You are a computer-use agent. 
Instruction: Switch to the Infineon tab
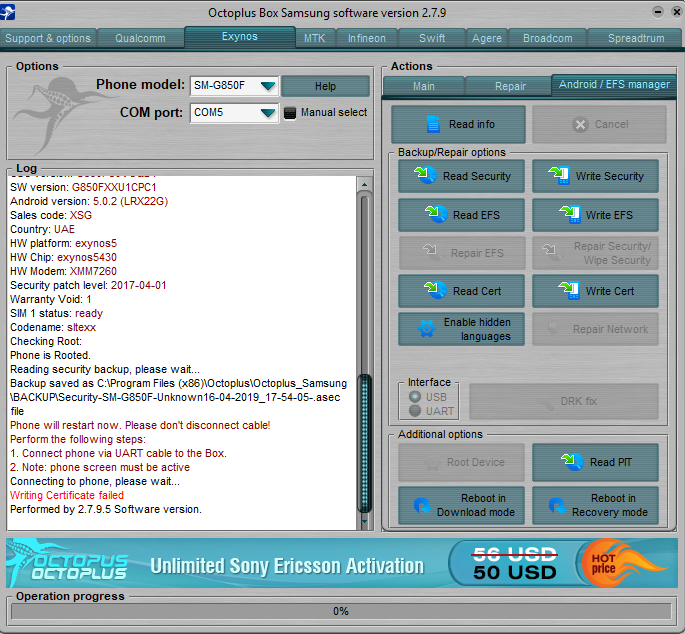[x=367, y=38]
